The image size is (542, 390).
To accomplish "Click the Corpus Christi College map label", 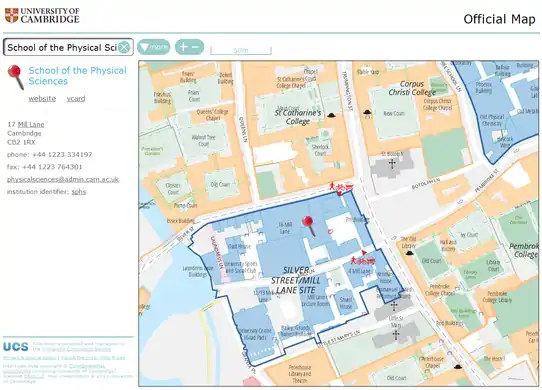I will (x=412, y=88).
